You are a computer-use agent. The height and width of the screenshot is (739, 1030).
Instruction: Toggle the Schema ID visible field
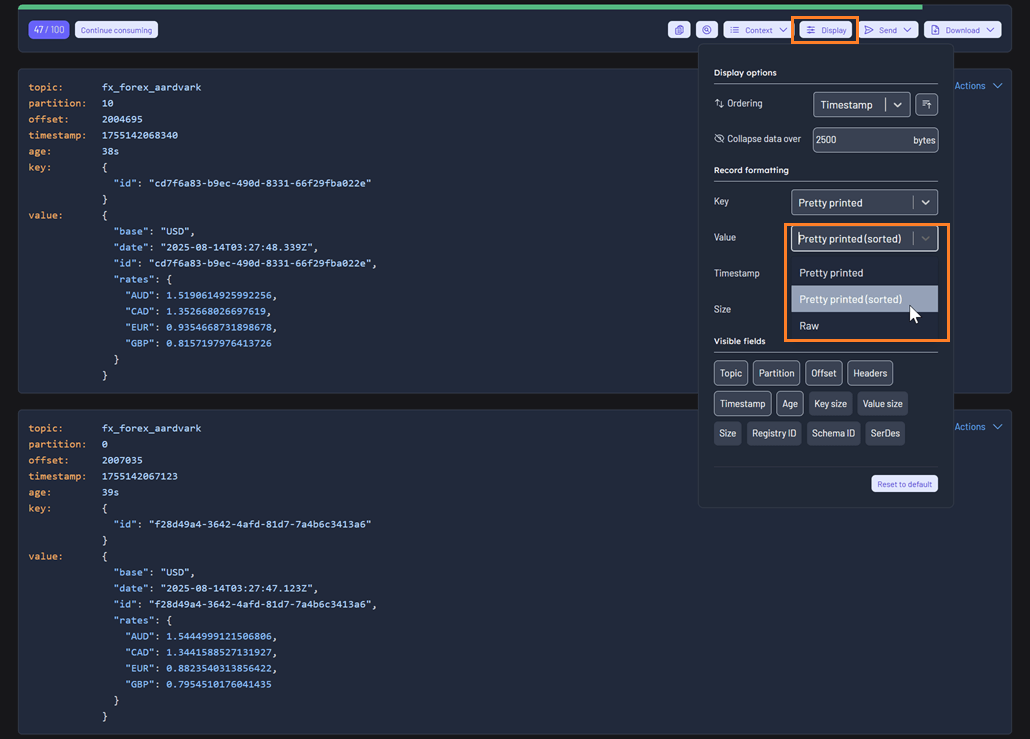click(833, 433)
